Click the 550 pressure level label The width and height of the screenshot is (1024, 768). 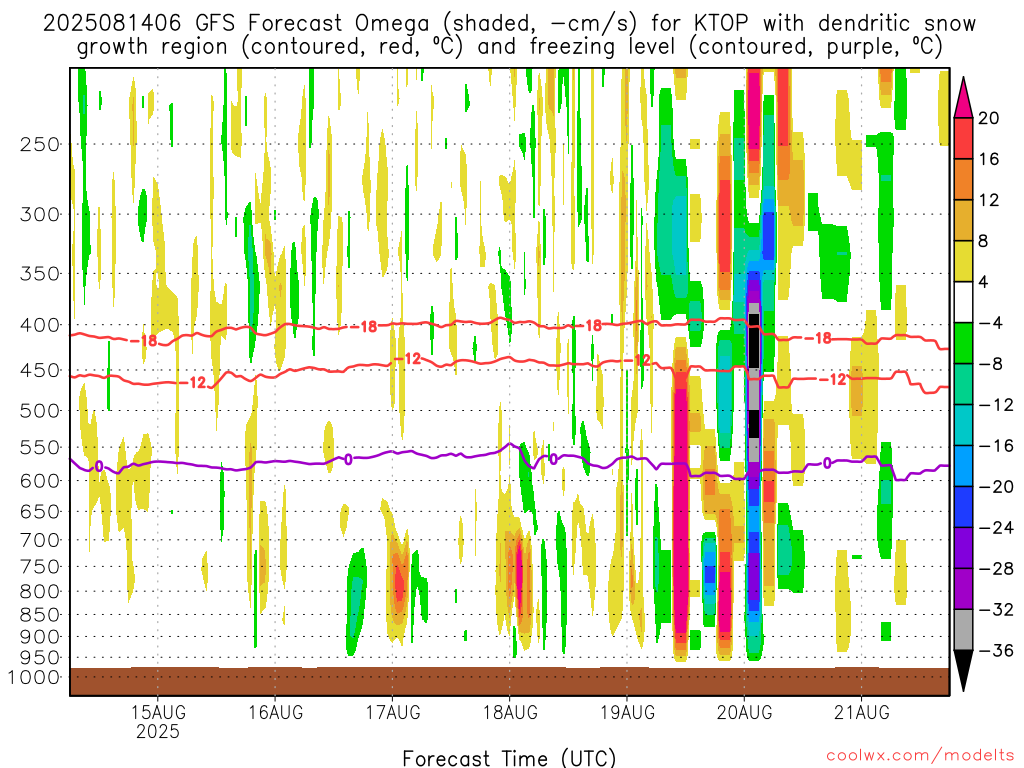tap(40, 447)
